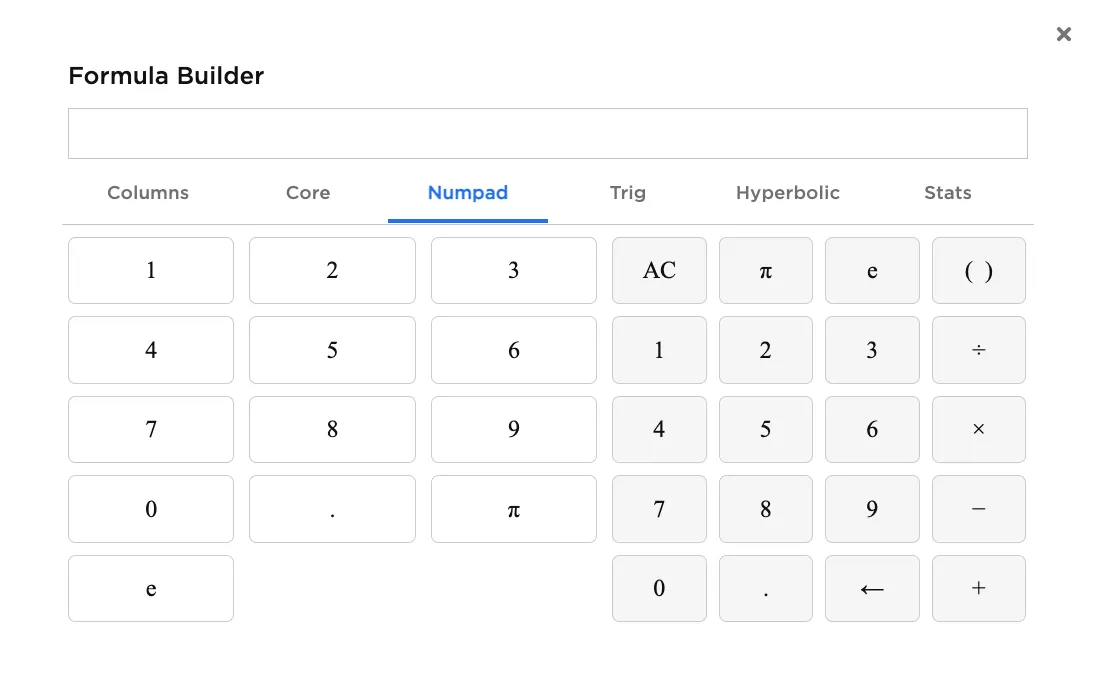Enter the digit 7 on the left keypad
Screen dimensions: 1094x692
tap(151, 429)
